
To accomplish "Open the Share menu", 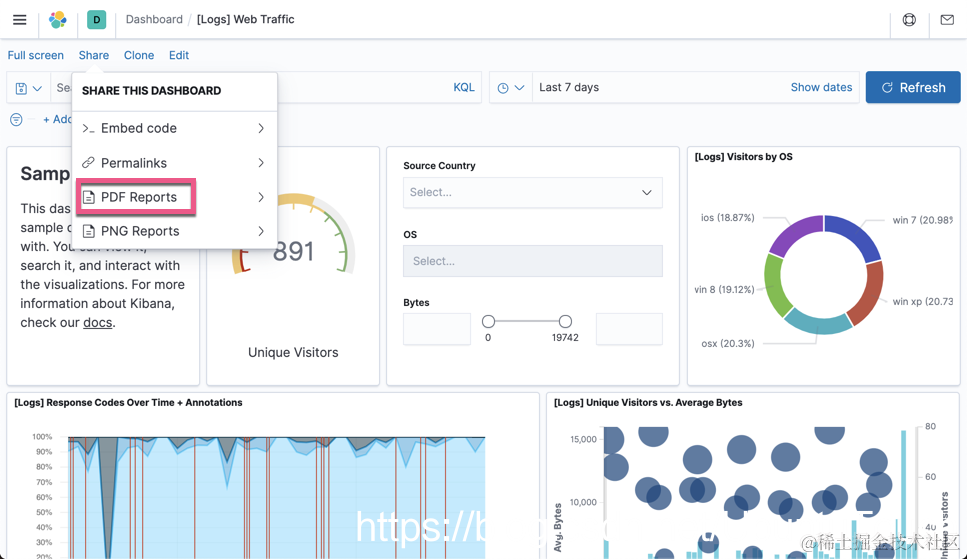I will click(94, 55).
